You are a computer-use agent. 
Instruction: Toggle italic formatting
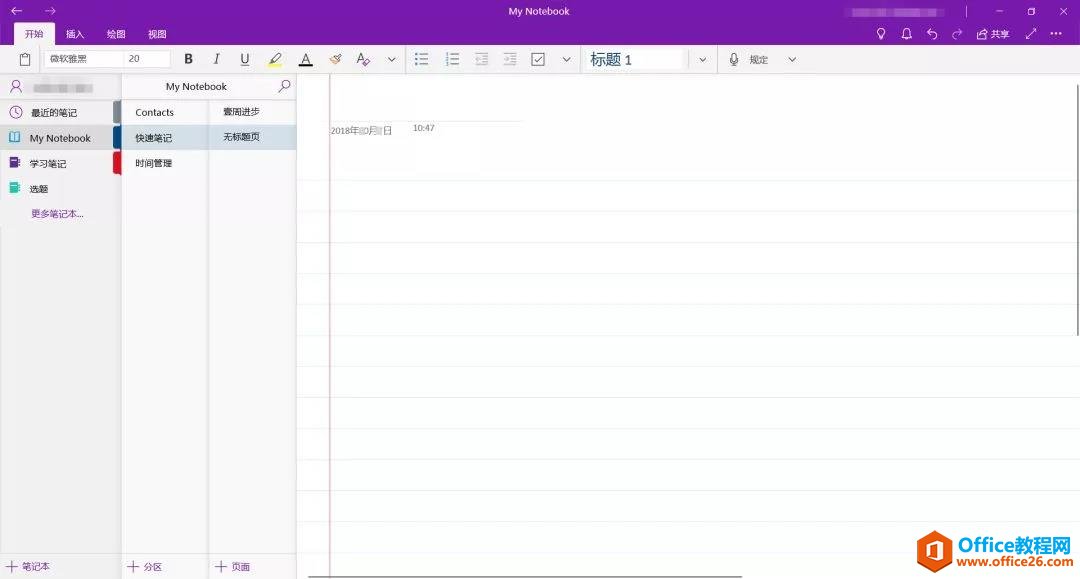216,58
